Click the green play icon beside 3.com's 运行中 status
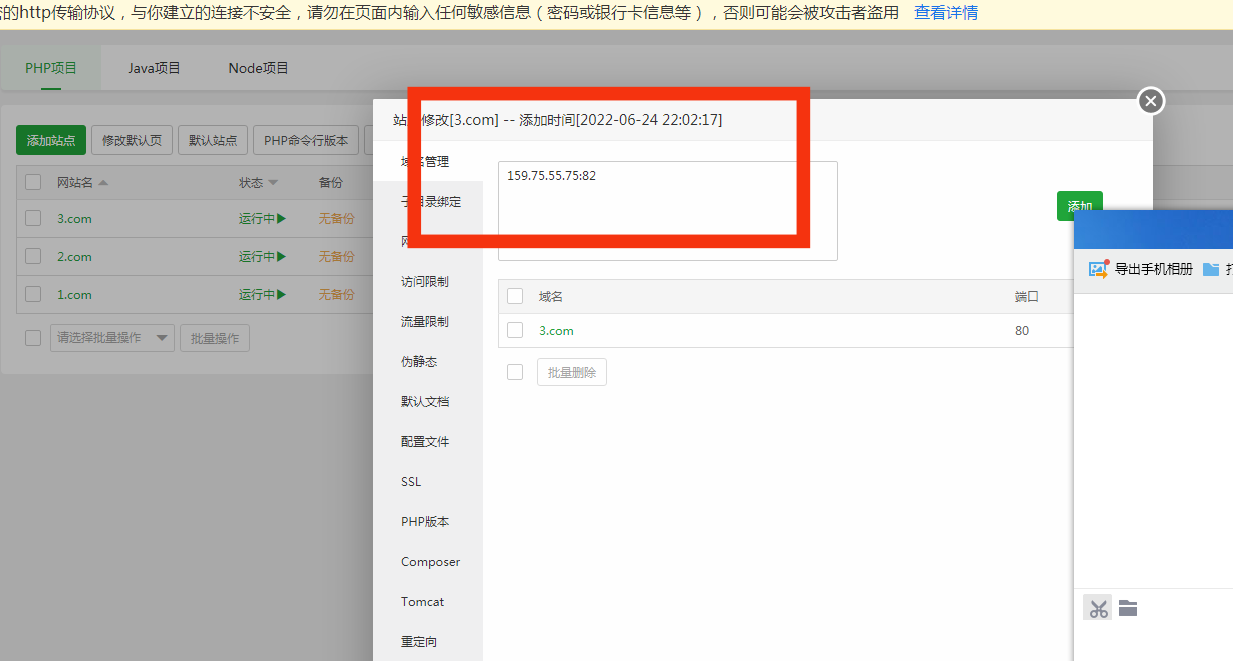The image size is (1233, 661). point(281,218)
